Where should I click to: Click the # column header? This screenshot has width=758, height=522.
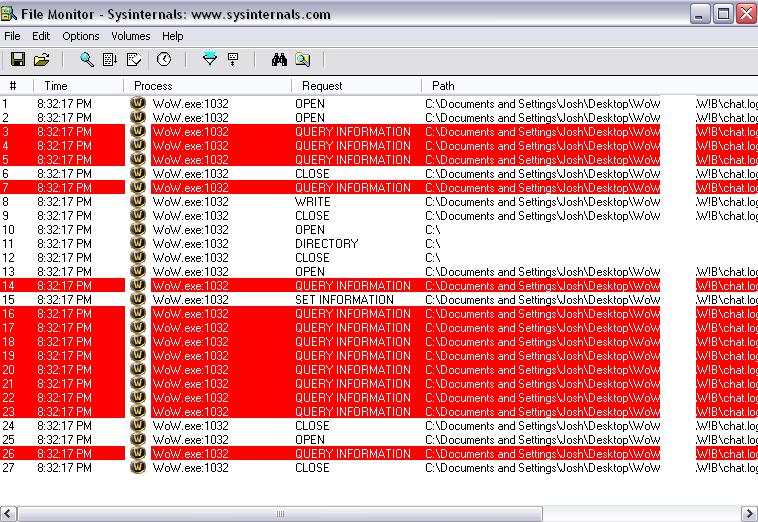[x=16, y=86]
